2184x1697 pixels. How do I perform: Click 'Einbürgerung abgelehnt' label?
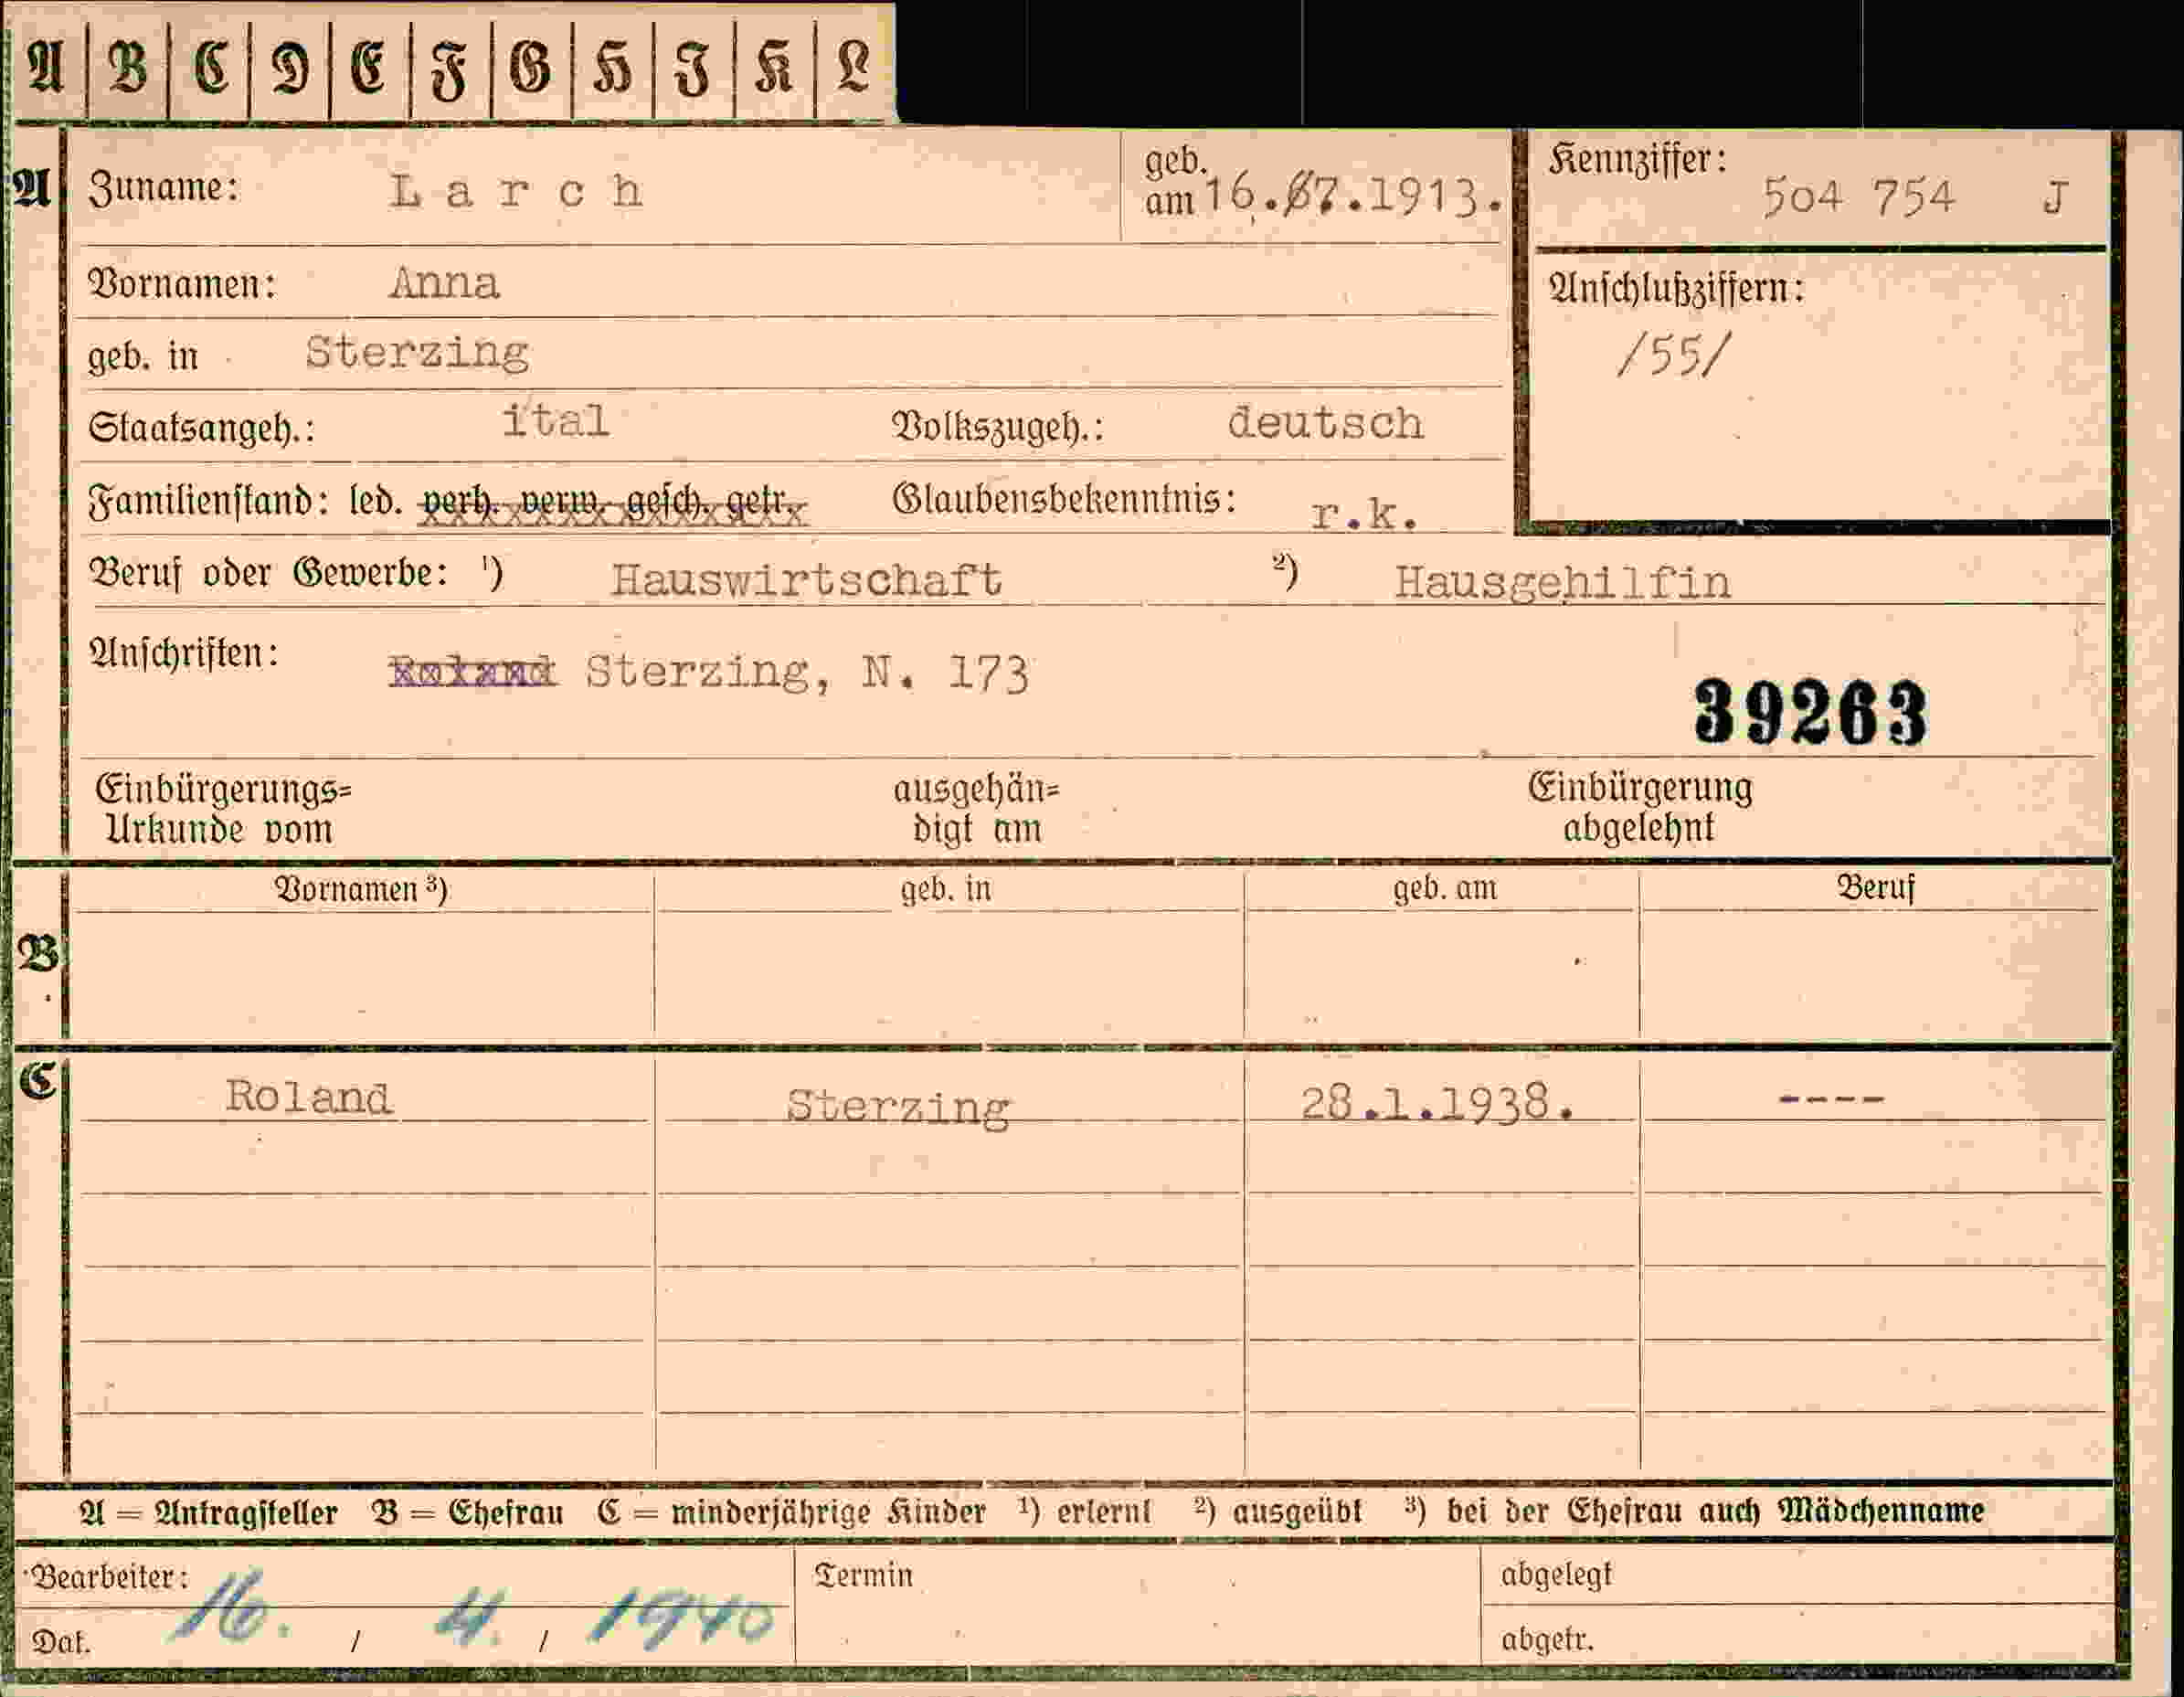point(1640,808)
